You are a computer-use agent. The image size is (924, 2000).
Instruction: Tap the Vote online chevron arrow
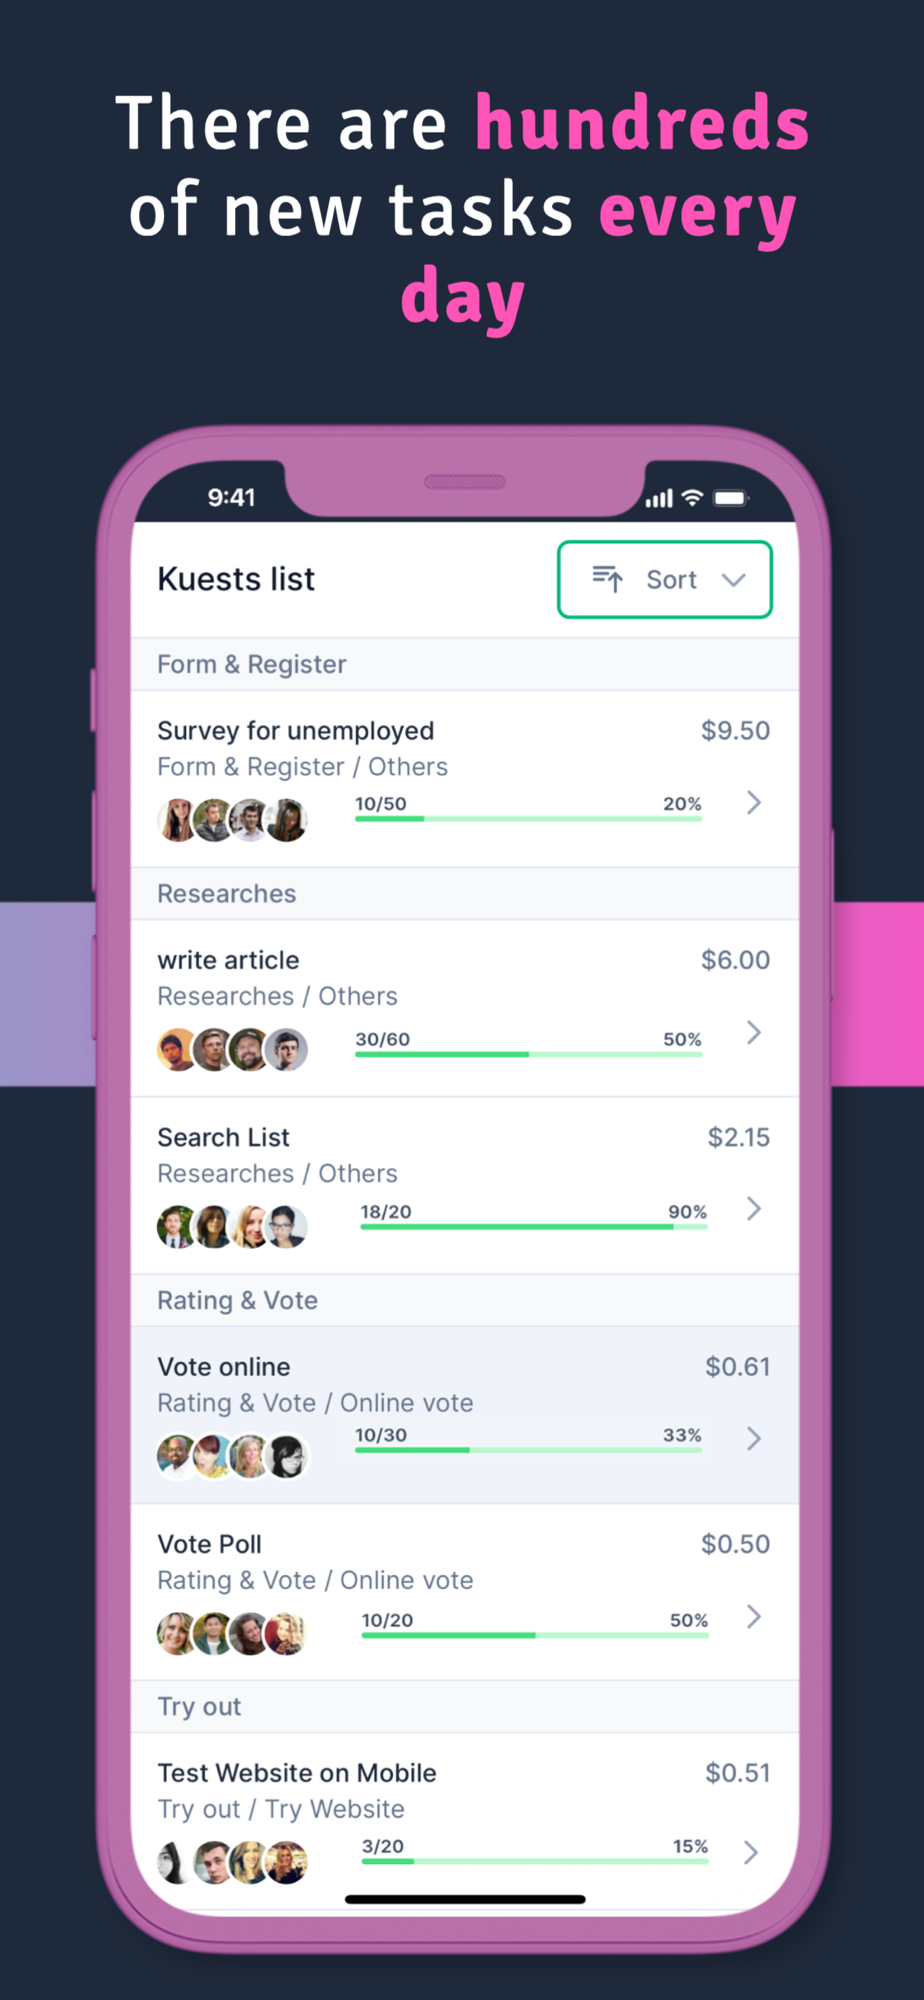point(754,1438)
